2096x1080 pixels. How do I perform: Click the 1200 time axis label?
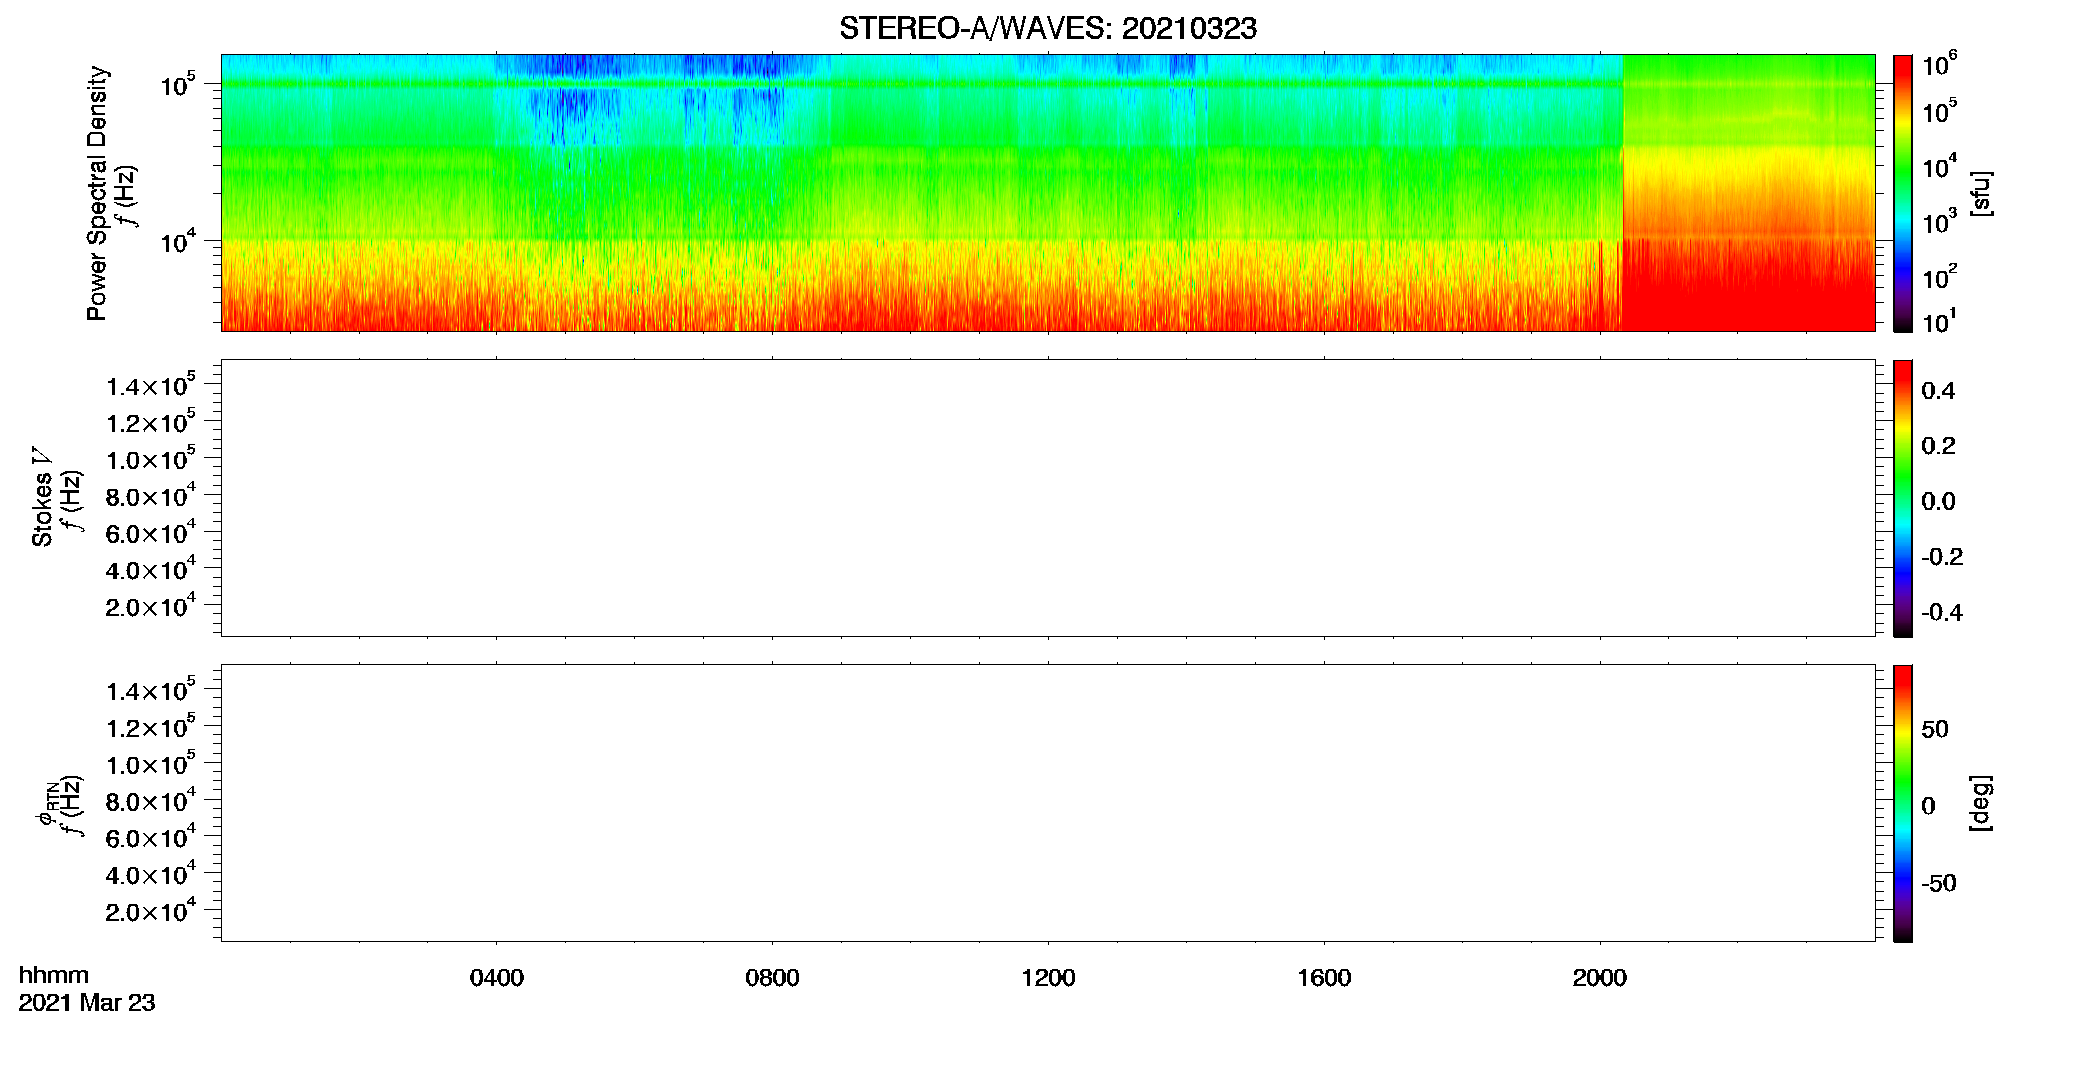coord(1048,978)
